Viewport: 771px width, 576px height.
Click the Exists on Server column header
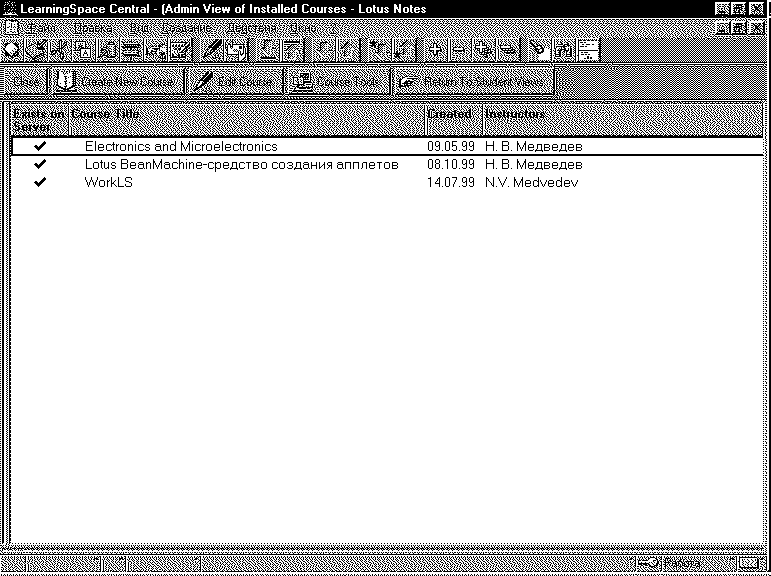39,120
